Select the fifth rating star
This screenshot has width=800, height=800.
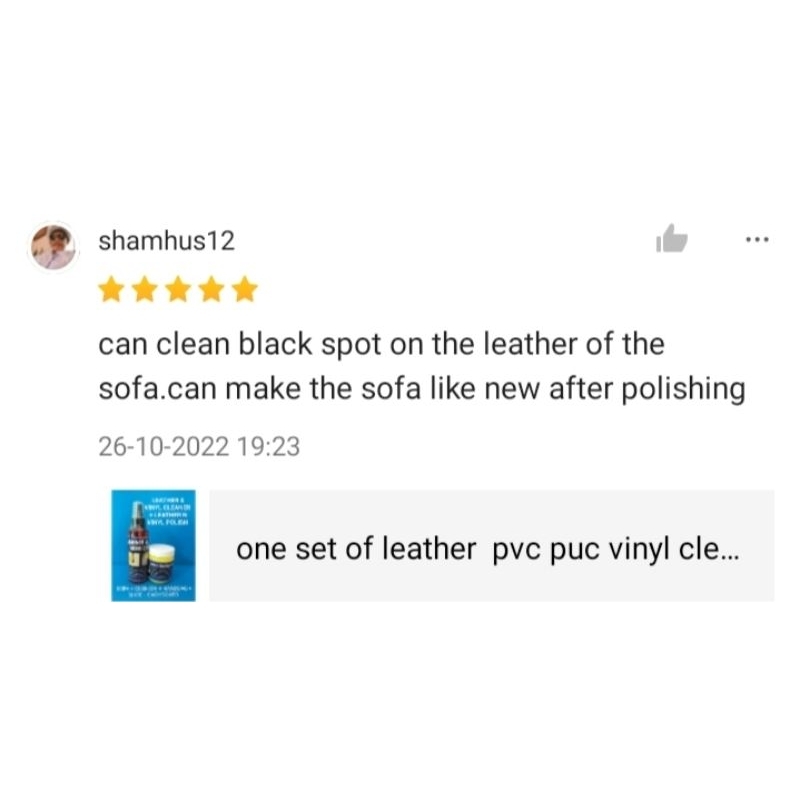point(245,289)
